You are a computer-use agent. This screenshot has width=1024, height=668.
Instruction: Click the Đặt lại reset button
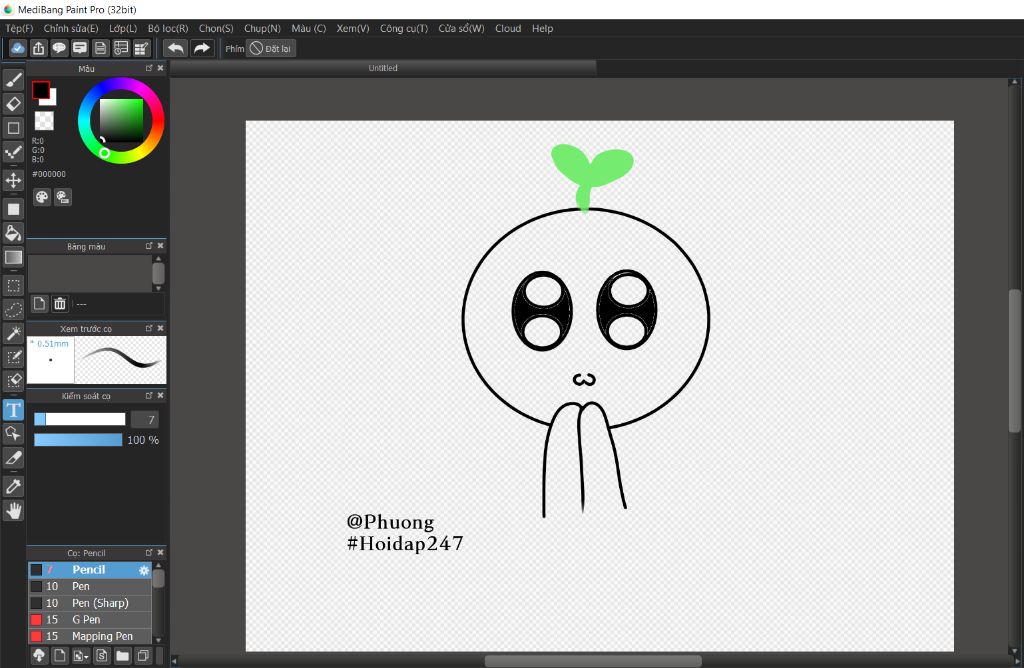271,48
